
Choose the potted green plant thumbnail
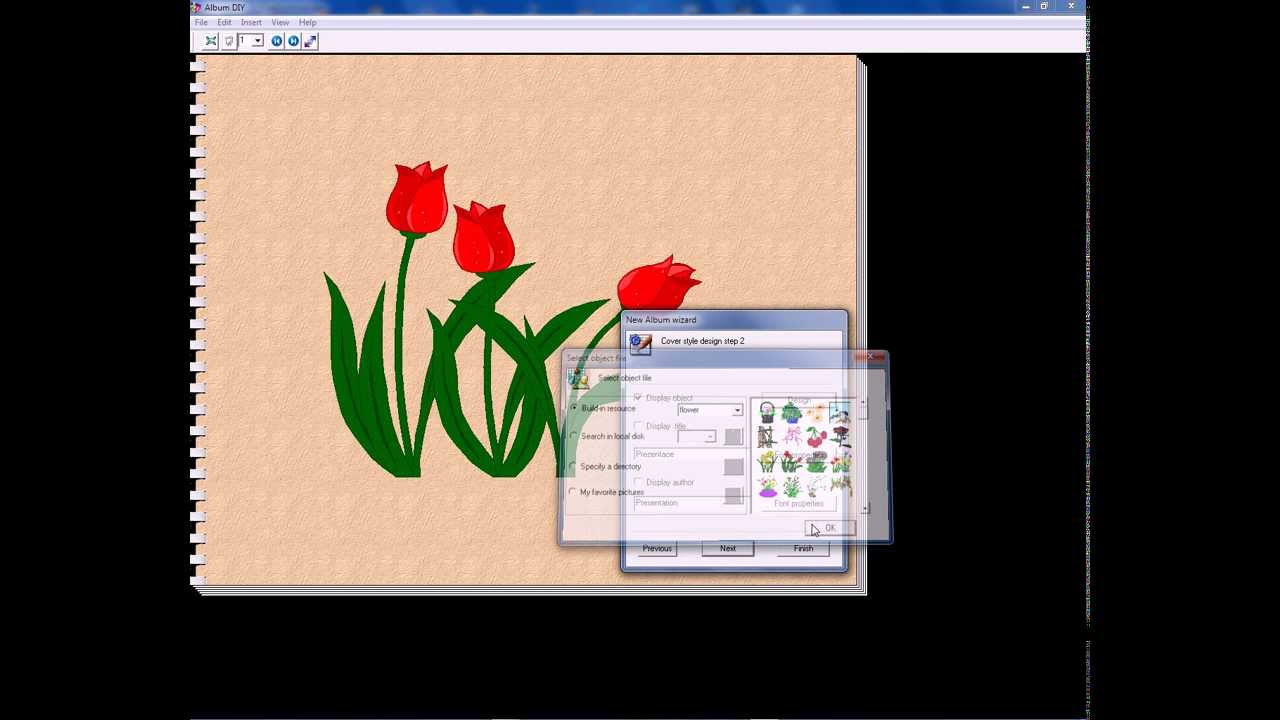click(x=792, y=413)
